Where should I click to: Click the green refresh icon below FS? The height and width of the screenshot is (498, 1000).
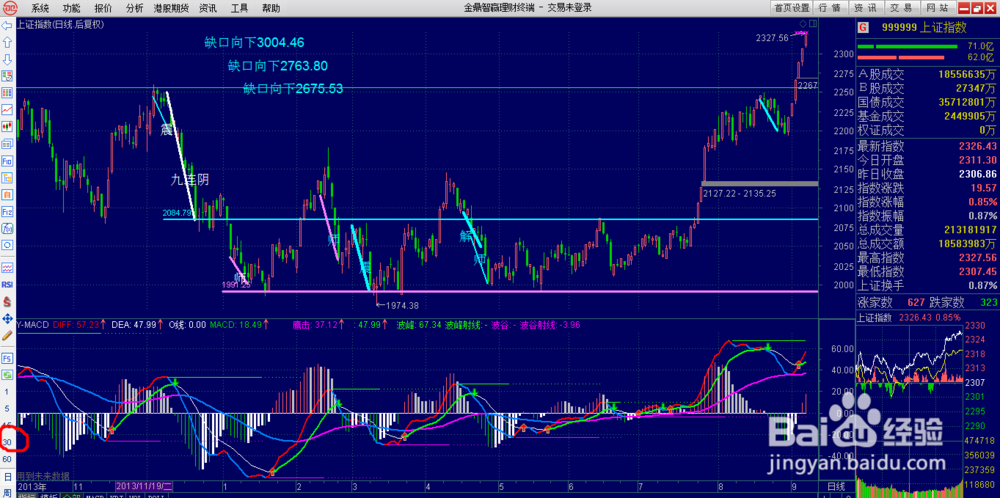click(7, 374)
